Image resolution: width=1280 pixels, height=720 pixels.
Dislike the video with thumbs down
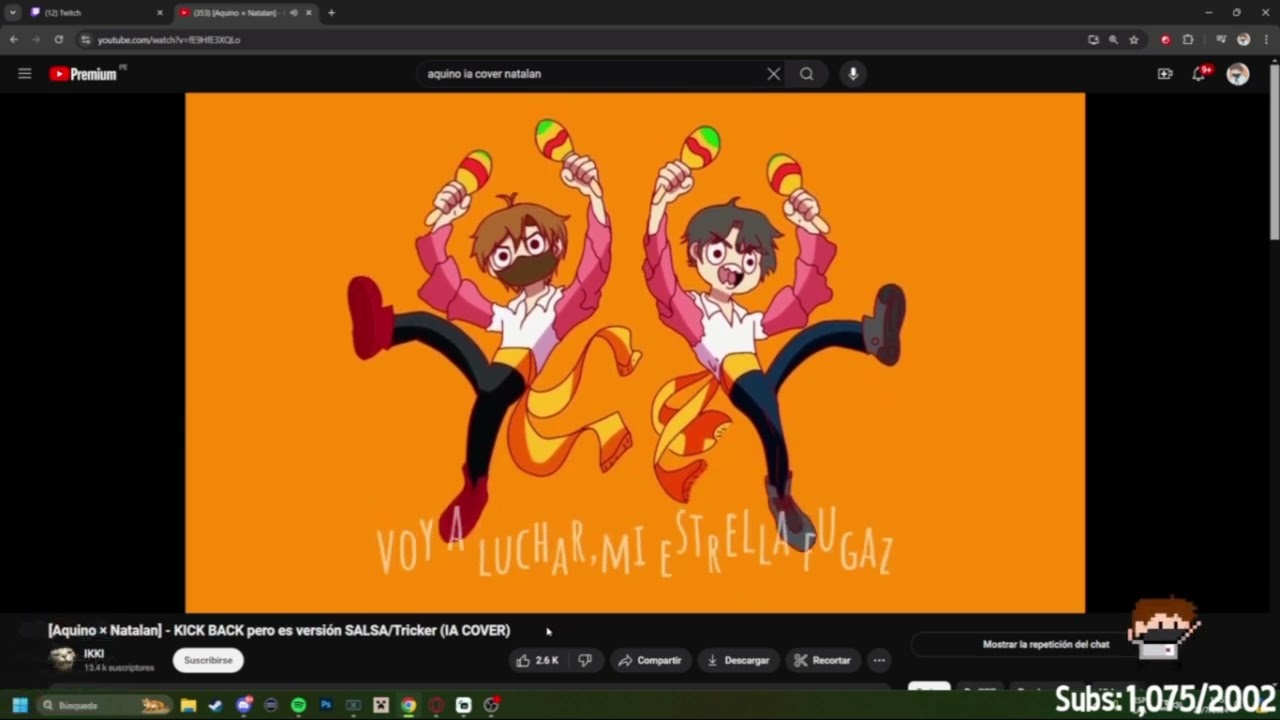coord(586,660)
